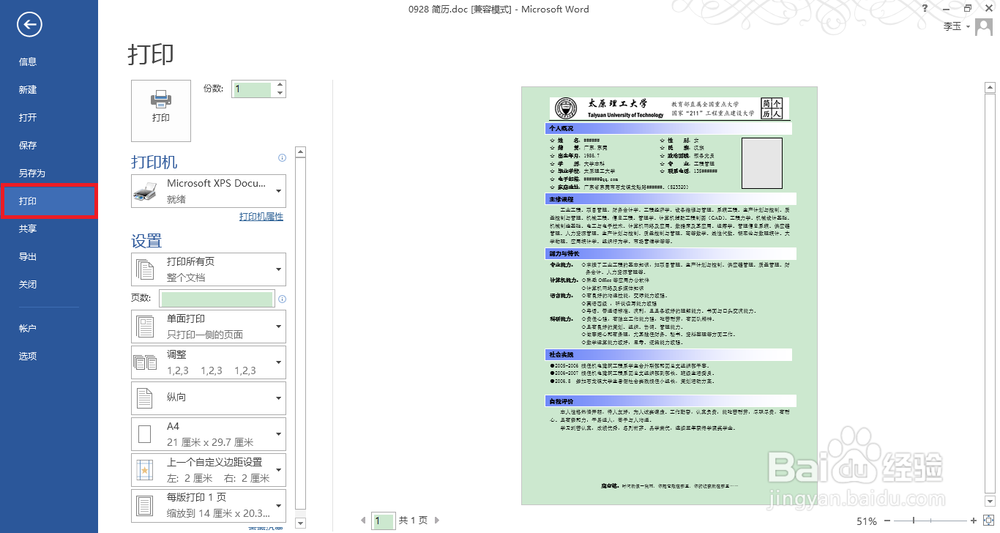Open the A4 paper size dropdown
Image resolution: width=1000 pixels, height=533 pixels.
pos(209,434)
